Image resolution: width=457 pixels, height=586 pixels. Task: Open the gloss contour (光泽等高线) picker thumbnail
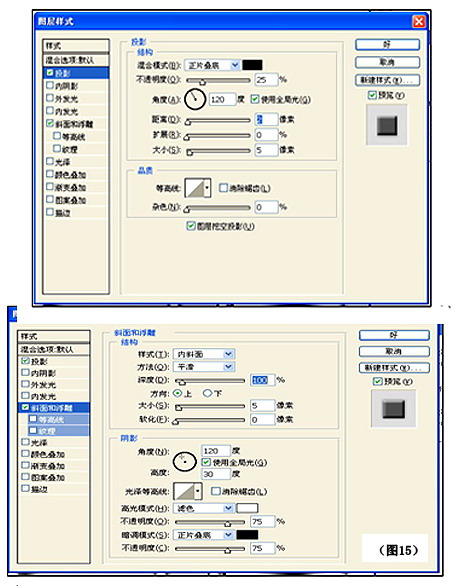pos(188,491)
